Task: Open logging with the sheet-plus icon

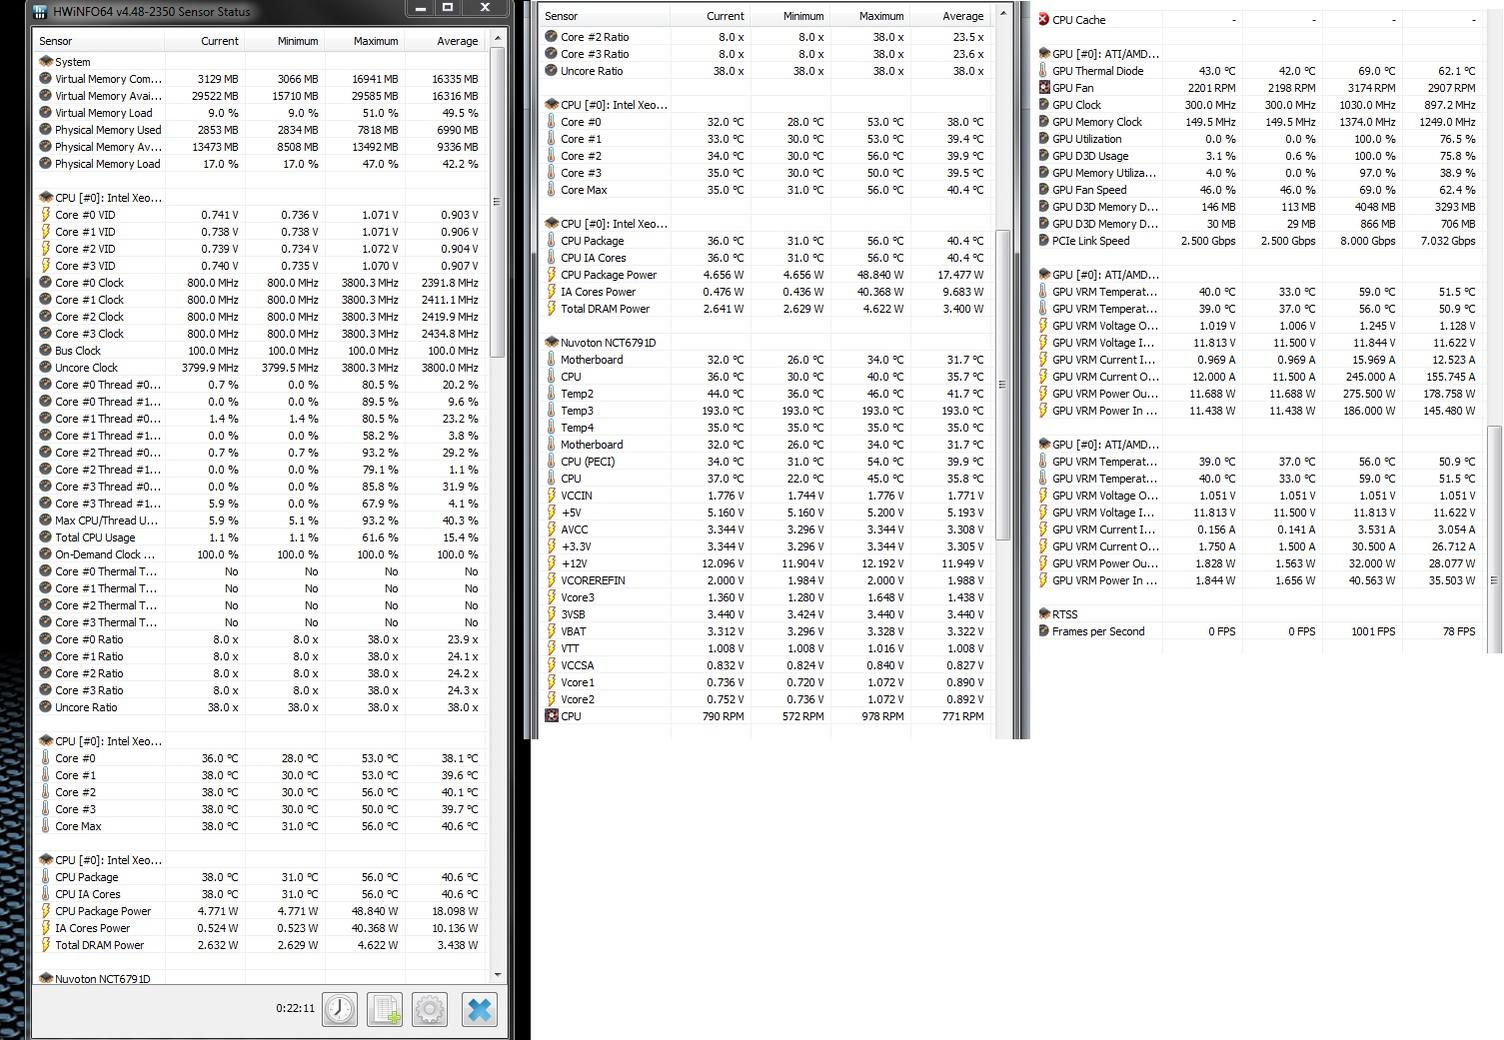Action: (386, 1009)
